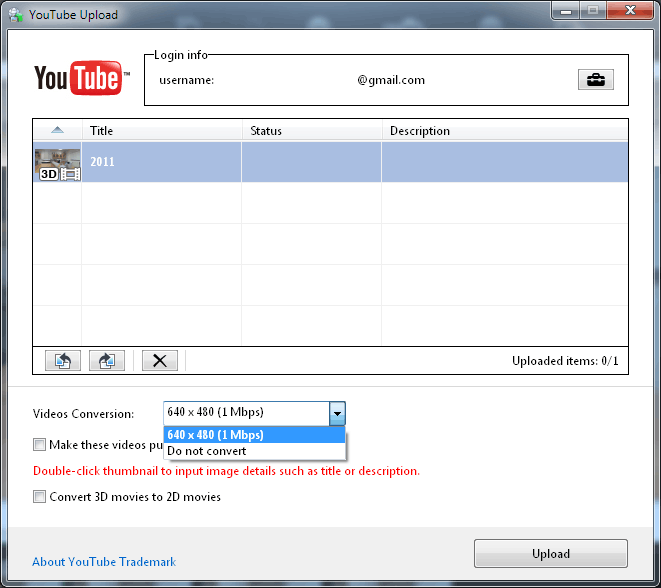Click the YouTube logo
Screen dimensions: 661x588
pyautogui.click(x=82, y=78)
